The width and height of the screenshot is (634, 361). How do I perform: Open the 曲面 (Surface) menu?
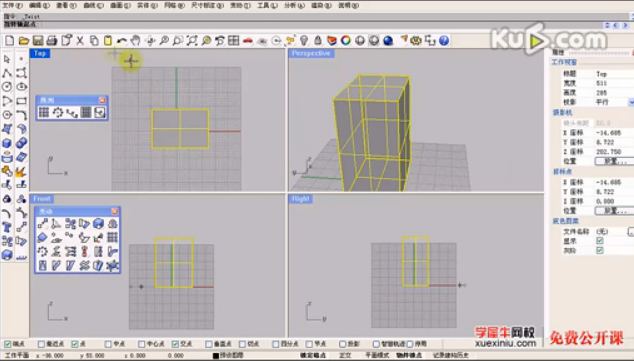click(120, 6)
